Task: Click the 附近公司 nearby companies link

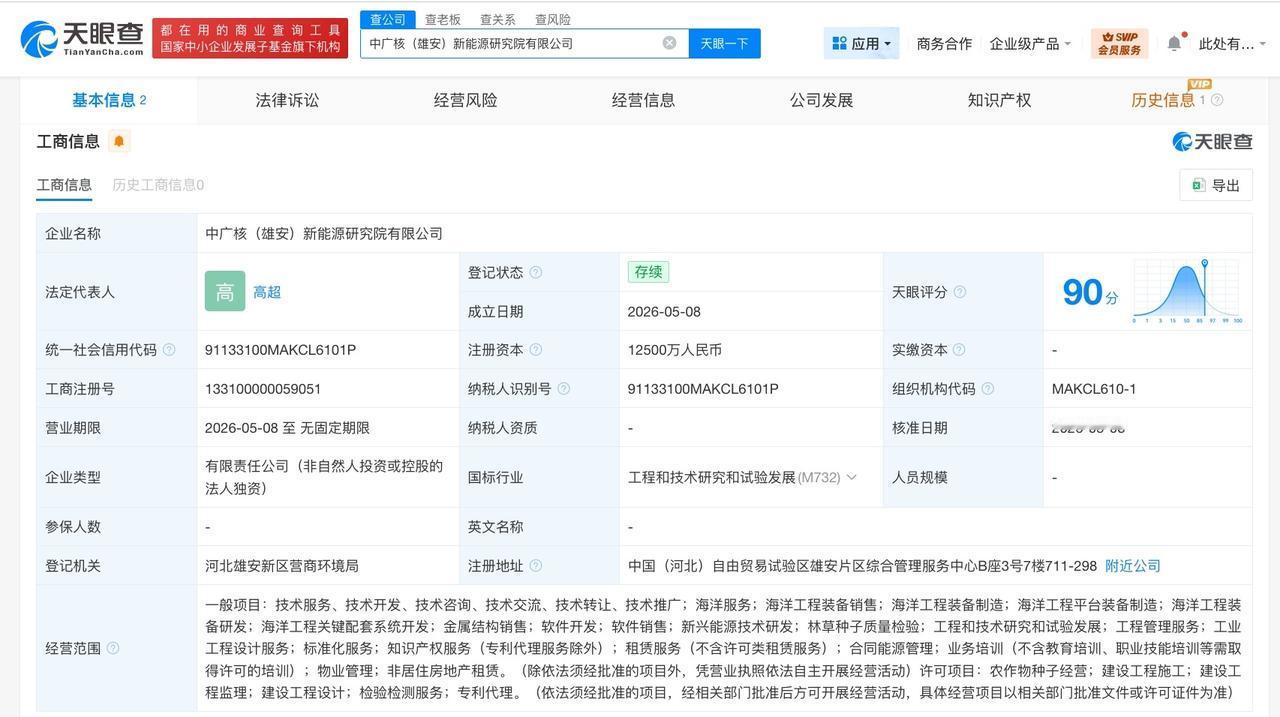Action: pos(1133,566)
